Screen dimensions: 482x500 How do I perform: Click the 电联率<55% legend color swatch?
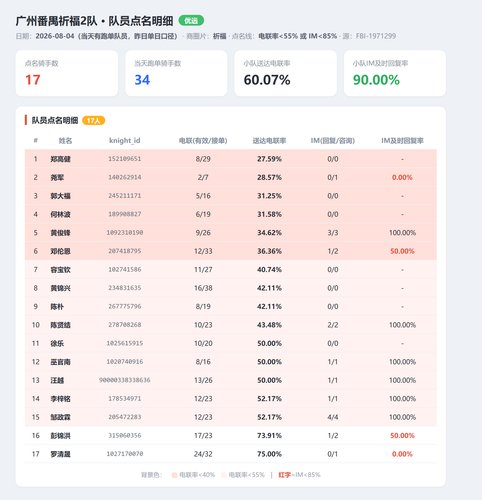pyautogui.click(x=224, y=475)
